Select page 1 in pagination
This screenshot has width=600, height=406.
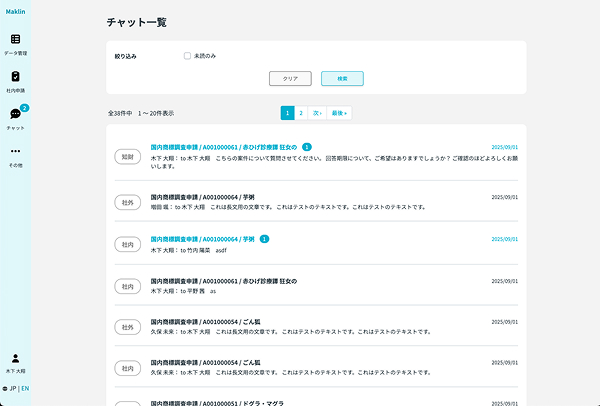click(287, 113)
